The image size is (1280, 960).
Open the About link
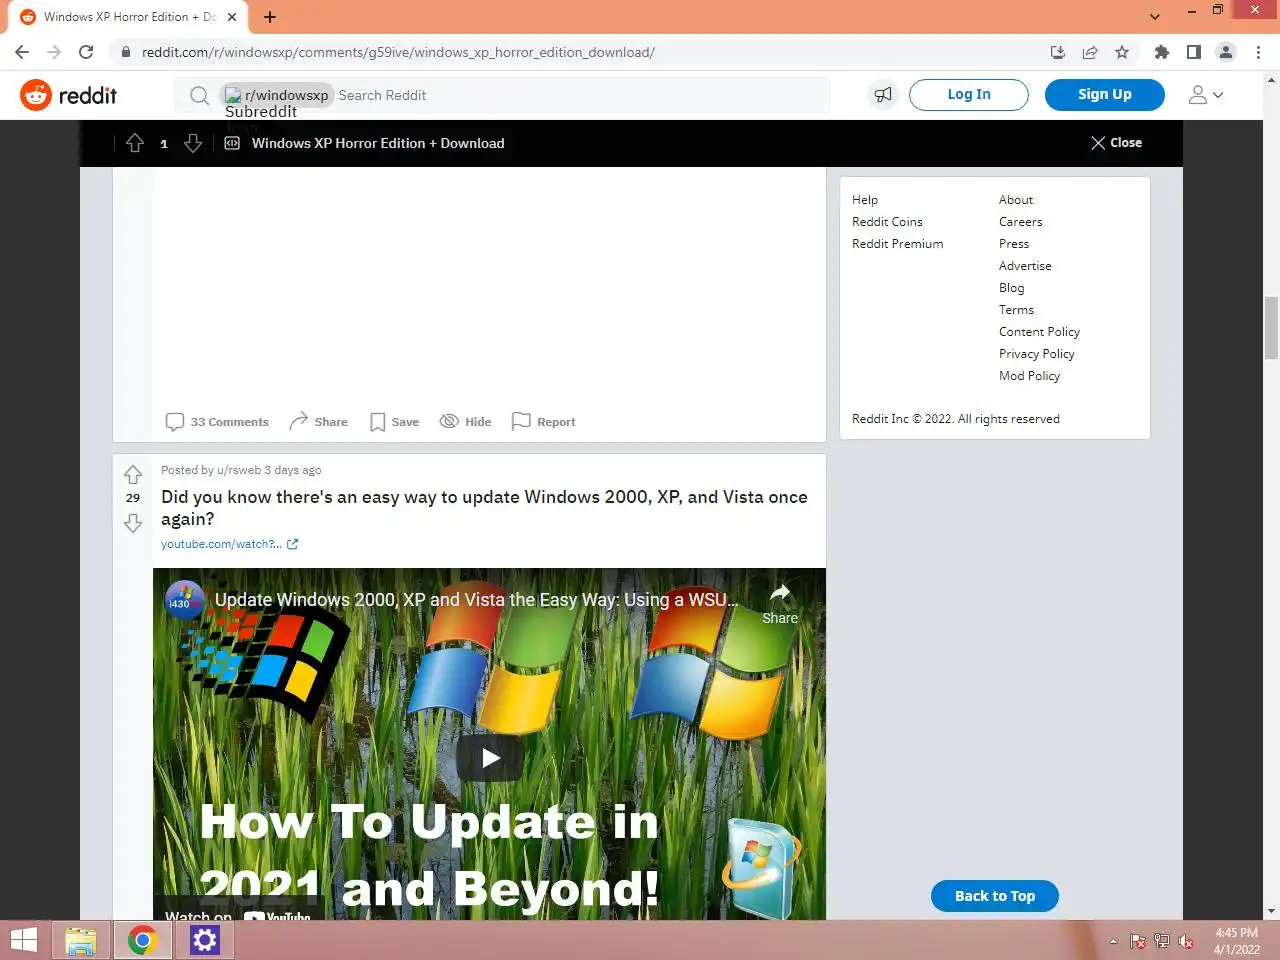(x=1016, y=200)
